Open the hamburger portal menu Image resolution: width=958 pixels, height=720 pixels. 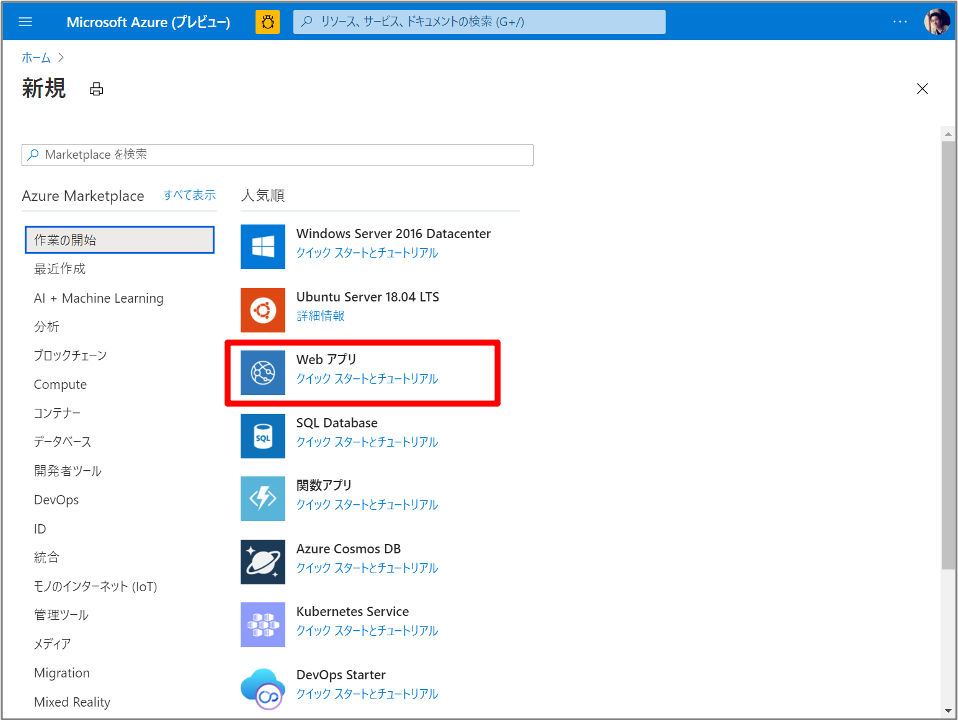[26, 22]
